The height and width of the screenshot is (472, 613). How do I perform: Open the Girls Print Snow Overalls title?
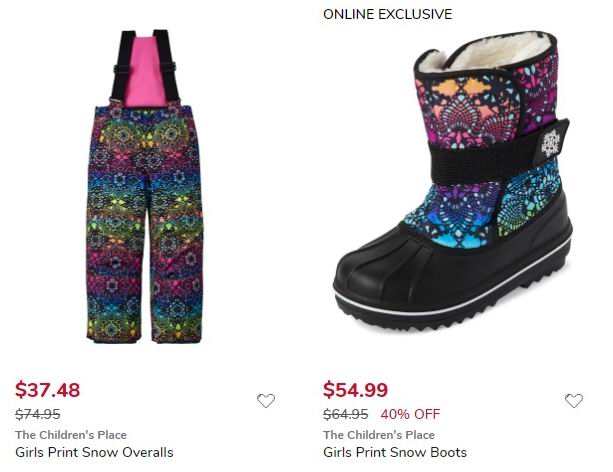94,452
